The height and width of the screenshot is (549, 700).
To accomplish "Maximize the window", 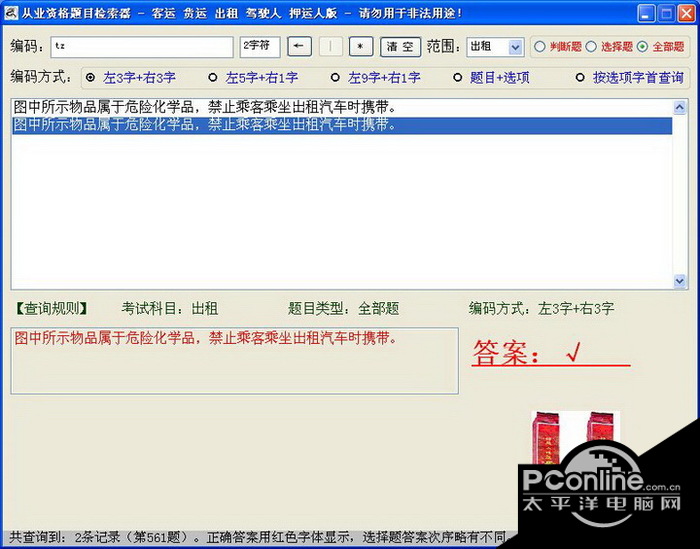I will [x=667, y=13].
